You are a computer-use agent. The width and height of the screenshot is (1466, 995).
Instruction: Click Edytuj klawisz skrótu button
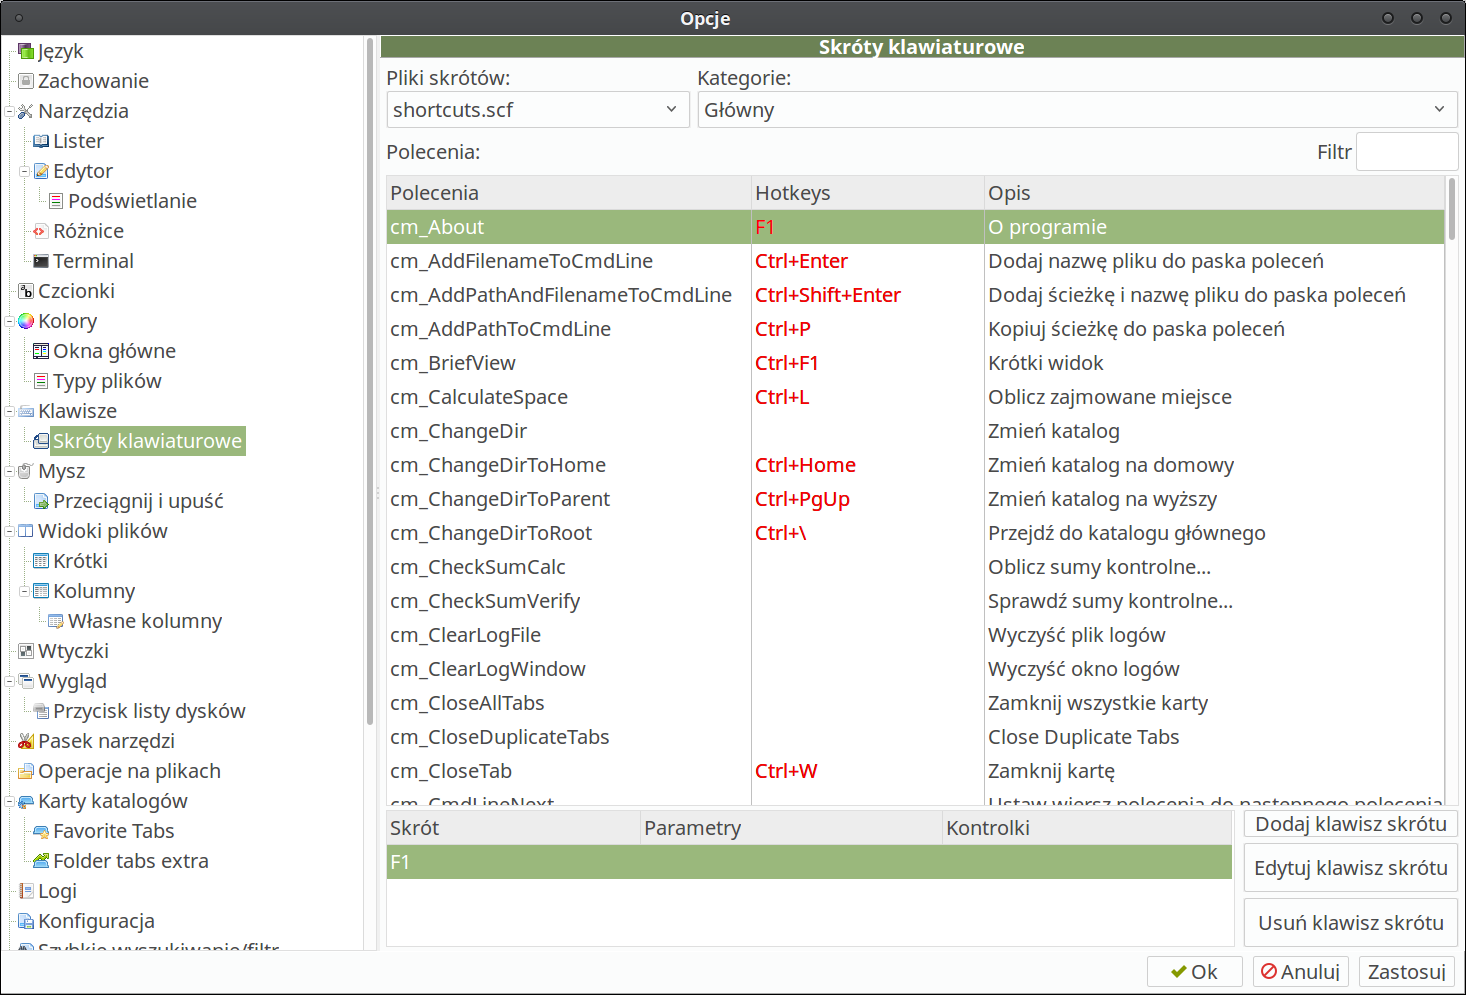point(1351,868)
